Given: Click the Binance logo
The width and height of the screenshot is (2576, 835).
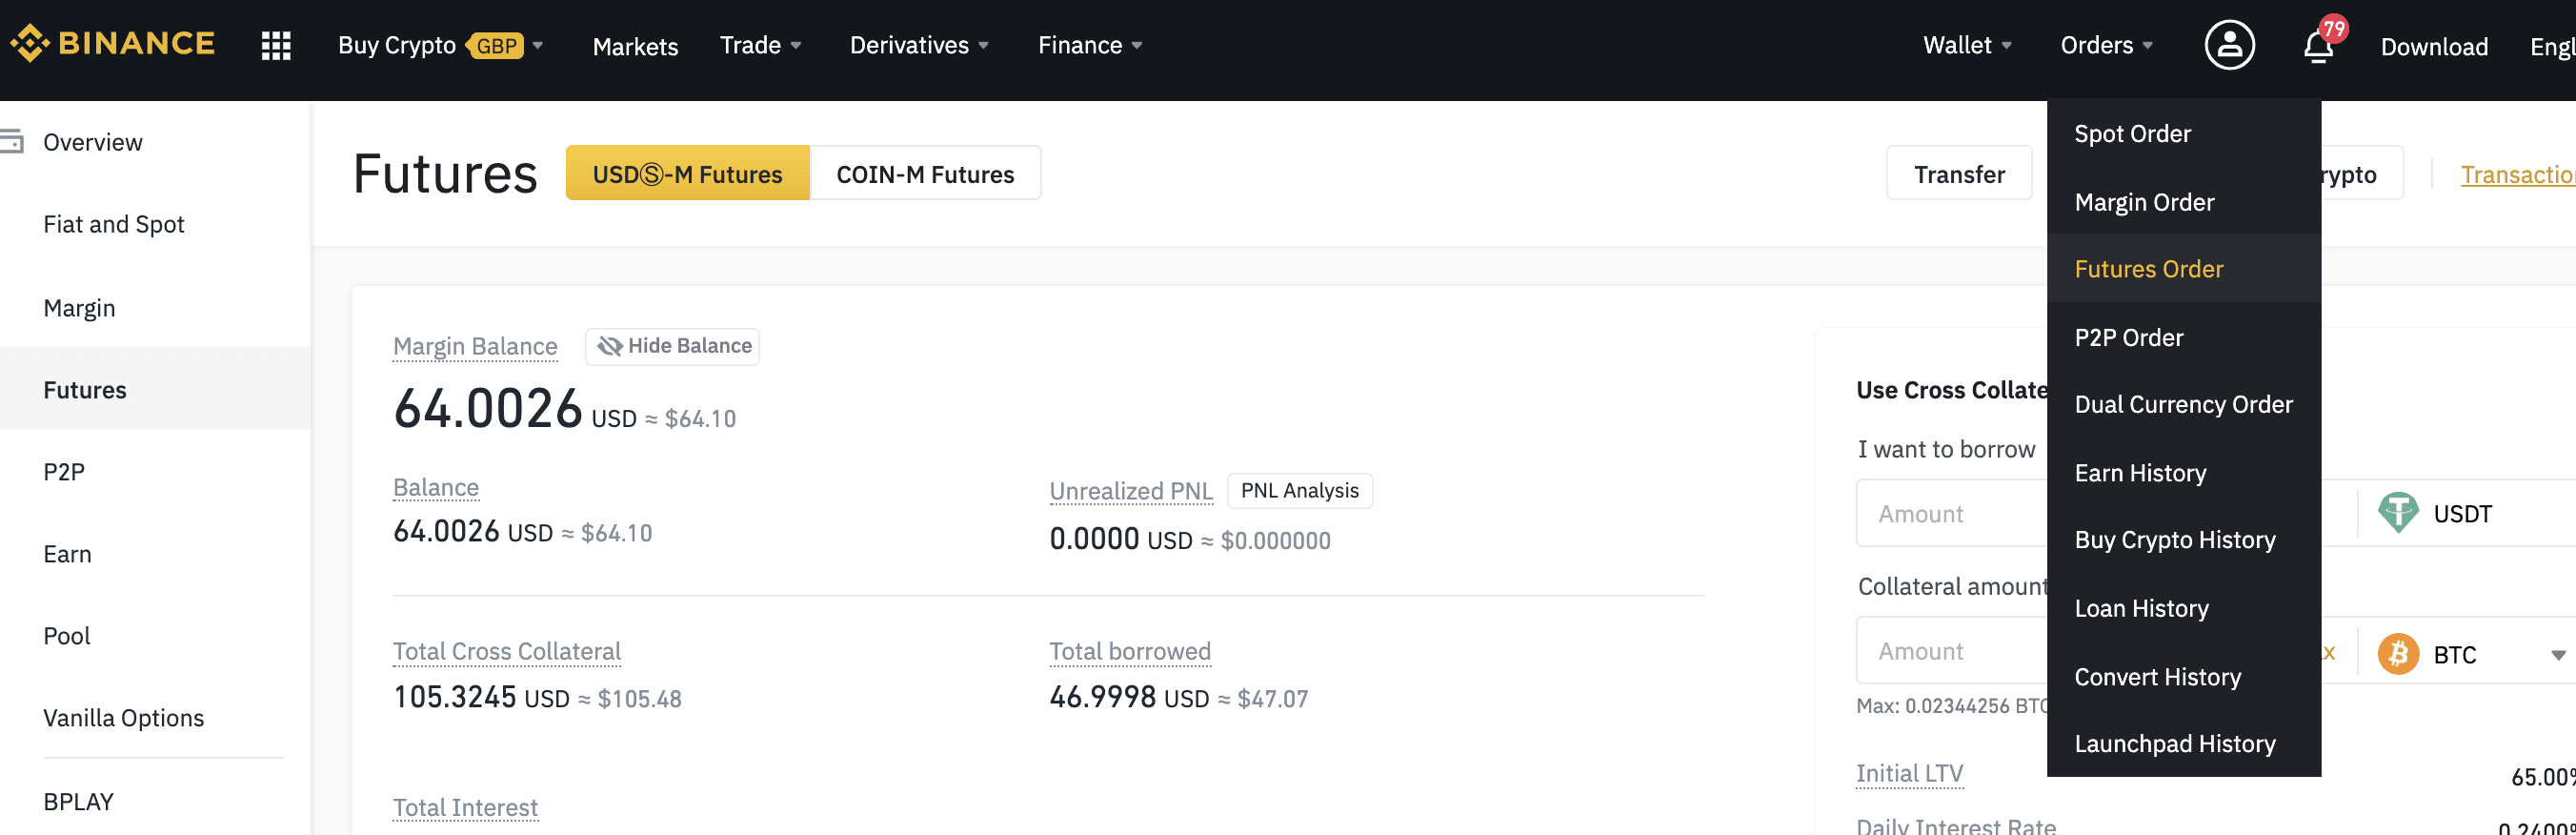Looking at the screenshot, I should click(x=112, y=43).
